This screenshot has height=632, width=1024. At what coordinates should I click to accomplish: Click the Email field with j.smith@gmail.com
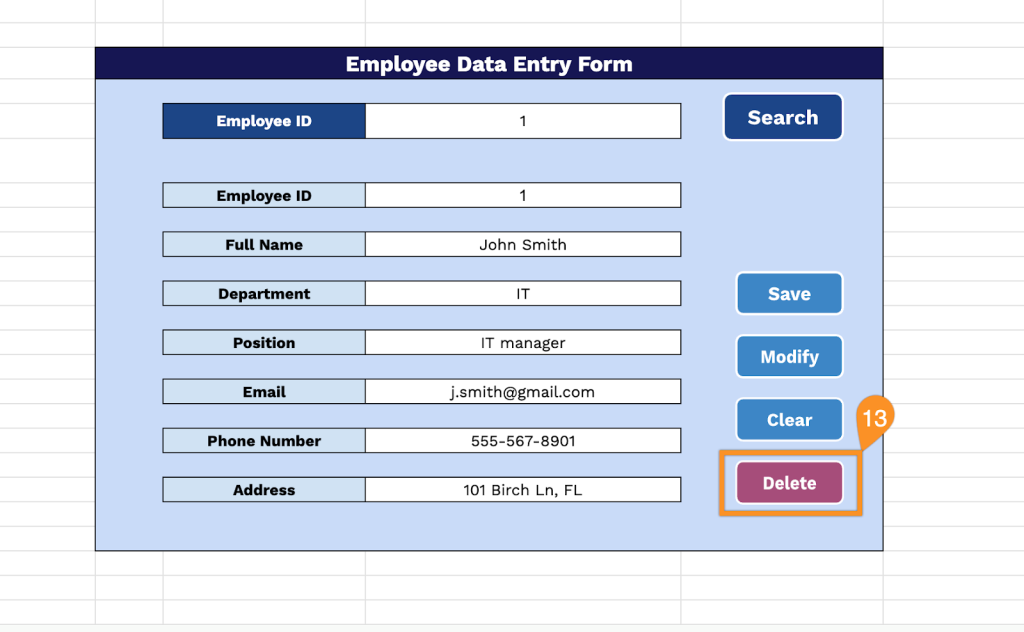522,391
